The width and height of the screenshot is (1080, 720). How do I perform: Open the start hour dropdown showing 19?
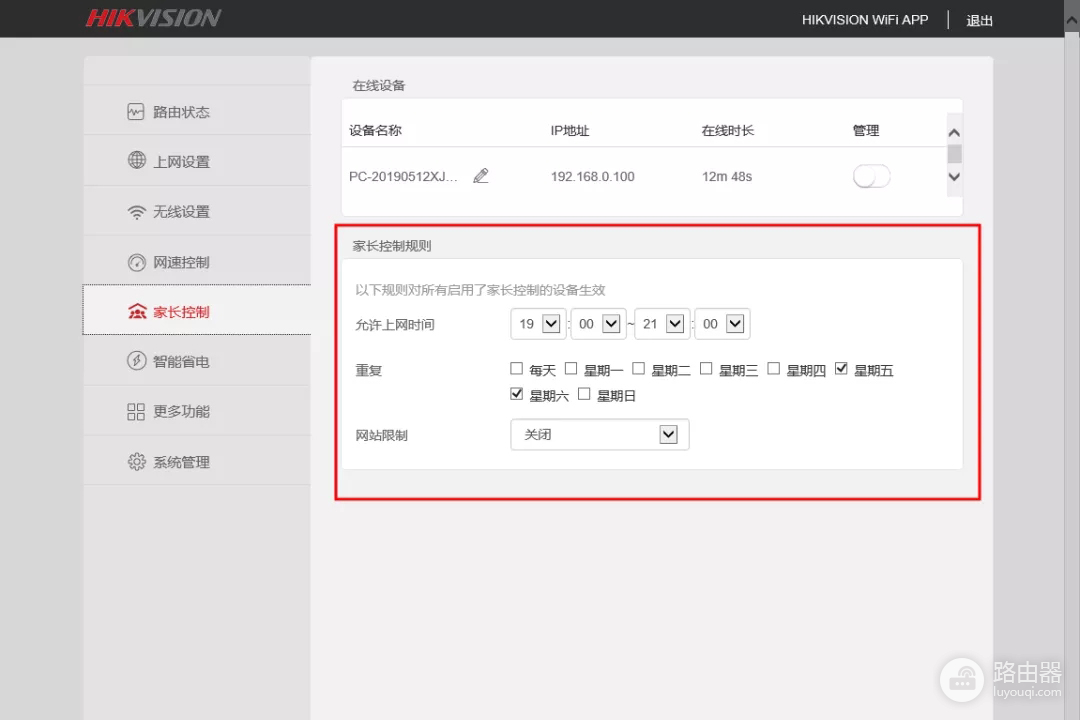536,323
